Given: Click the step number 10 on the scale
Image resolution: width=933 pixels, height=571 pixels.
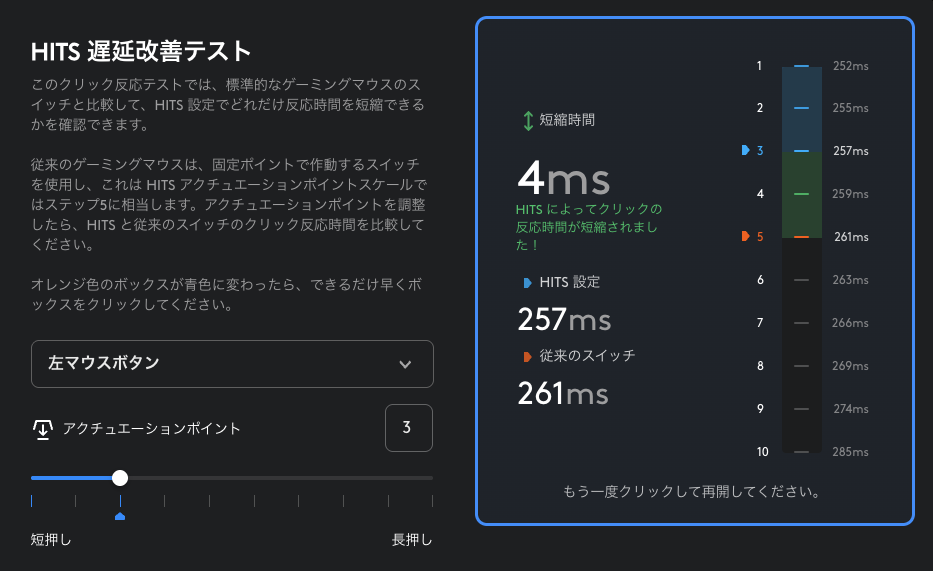Looking at the screenshot, I should (x=763, y=452).
